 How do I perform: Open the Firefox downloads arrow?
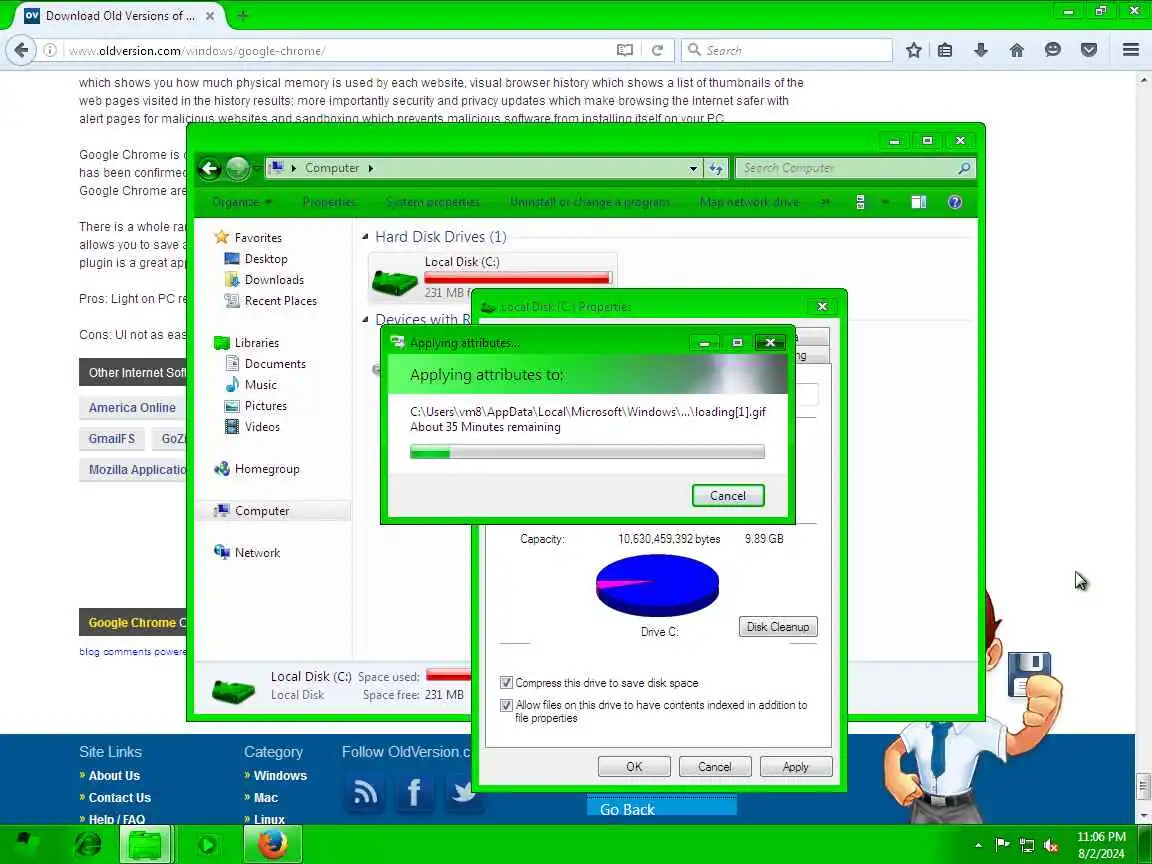(980, 50)
